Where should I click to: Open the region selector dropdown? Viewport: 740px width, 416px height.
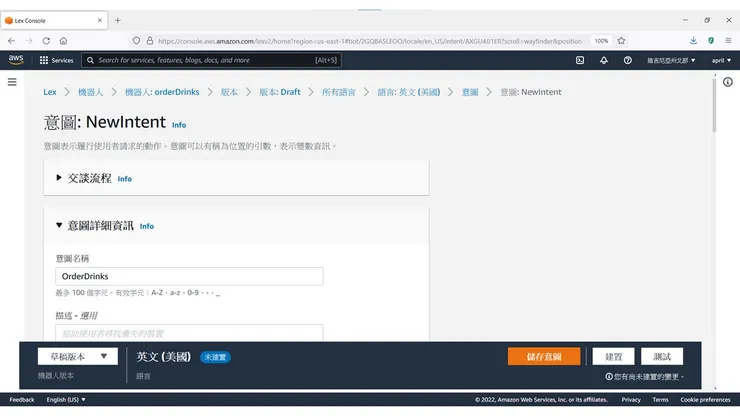[x=671, y=60]
